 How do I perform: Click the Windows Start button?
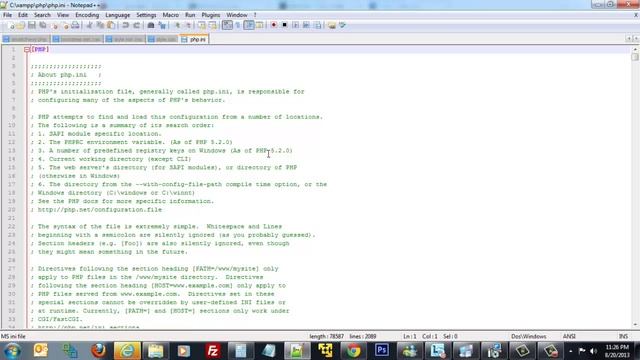12,351
